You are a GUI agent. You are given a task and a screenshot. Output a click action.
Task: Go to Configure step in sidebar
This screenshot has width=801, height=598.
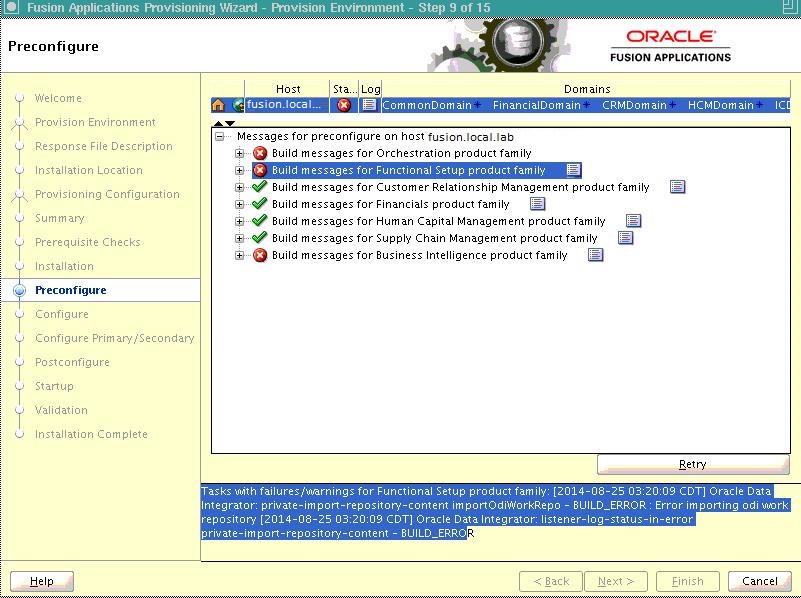click(x=62, y=314)
